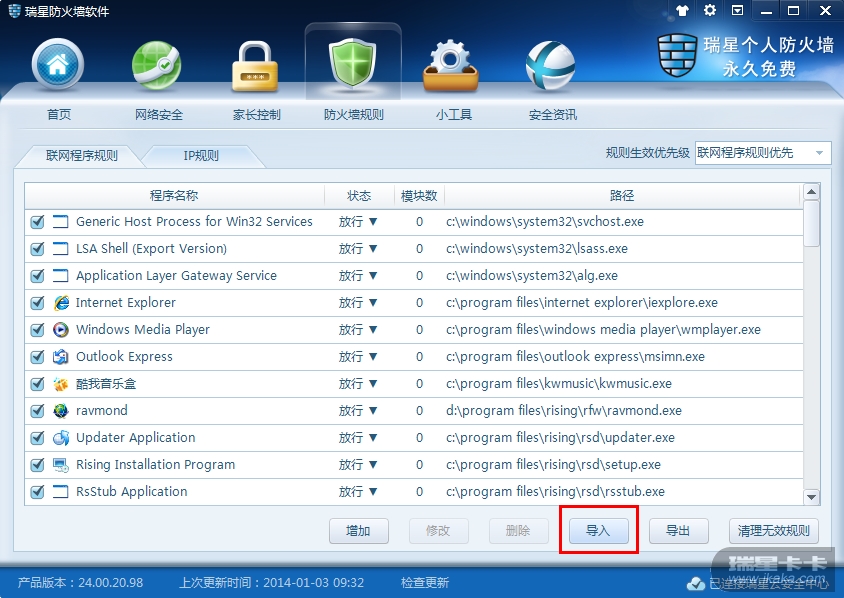844x598 pixels.
Task: Click the LSA Shell window icon
Action: [x=61, y=249]
